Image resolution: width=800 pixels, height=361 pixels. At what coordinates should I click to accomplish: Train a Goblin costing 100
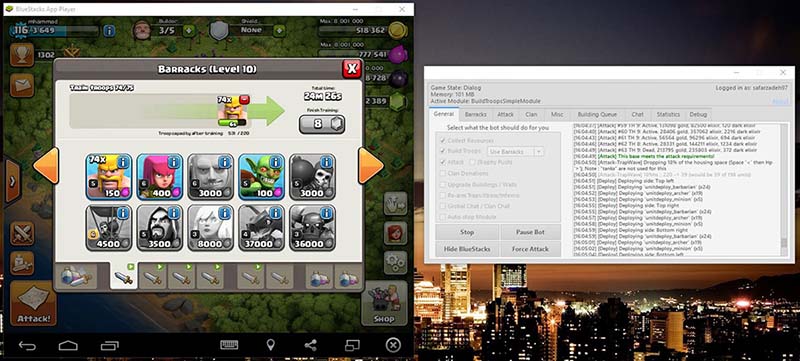click(x=262, y=176)
